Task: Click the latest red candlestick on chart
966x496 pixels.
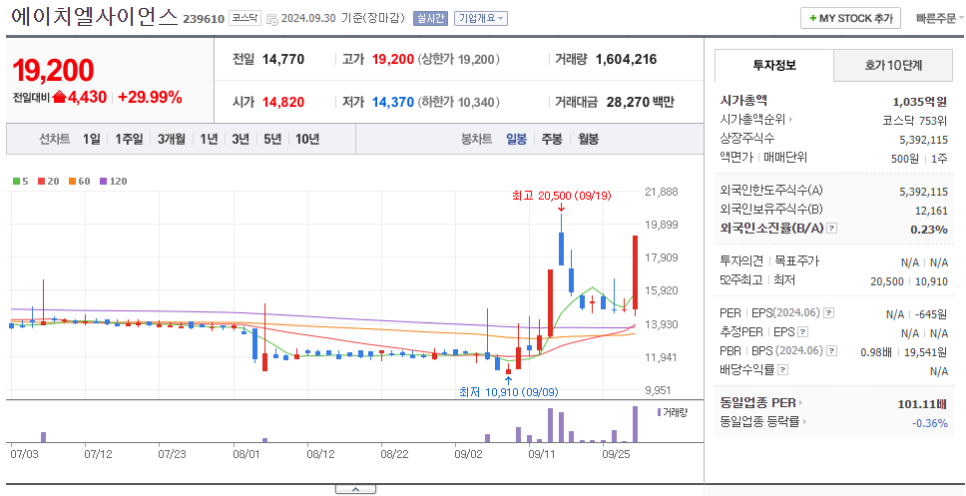Action: pyautogui.click(x=635, y=272)
